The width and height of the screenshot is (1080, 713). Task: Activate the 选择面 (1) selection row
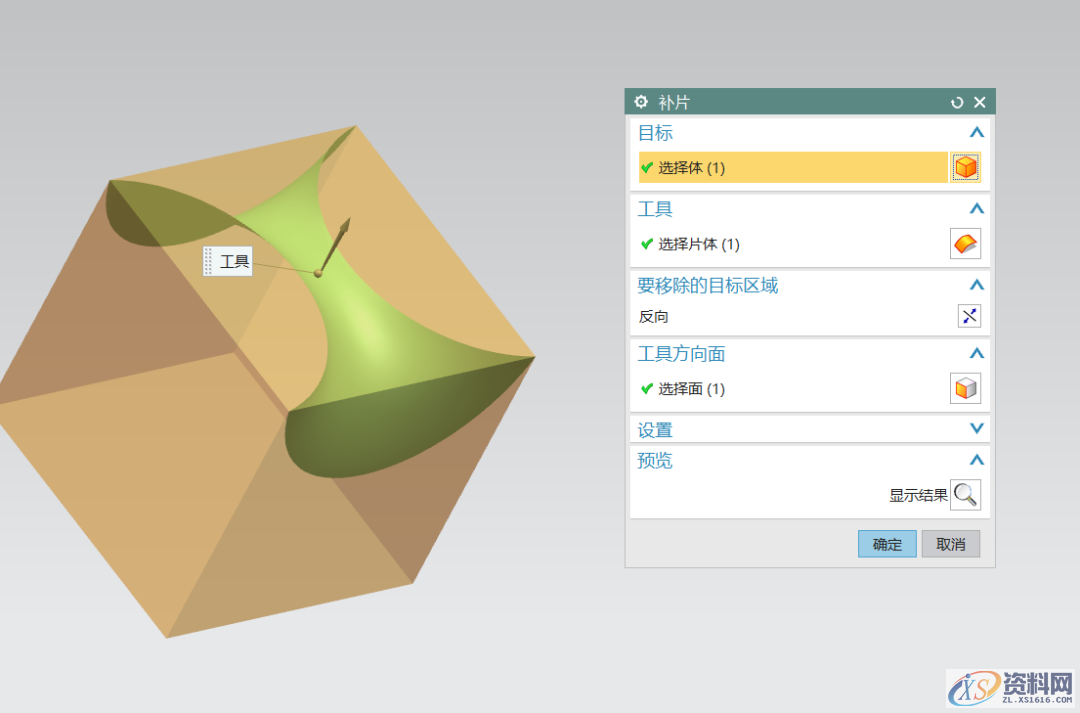pos(790,389)
